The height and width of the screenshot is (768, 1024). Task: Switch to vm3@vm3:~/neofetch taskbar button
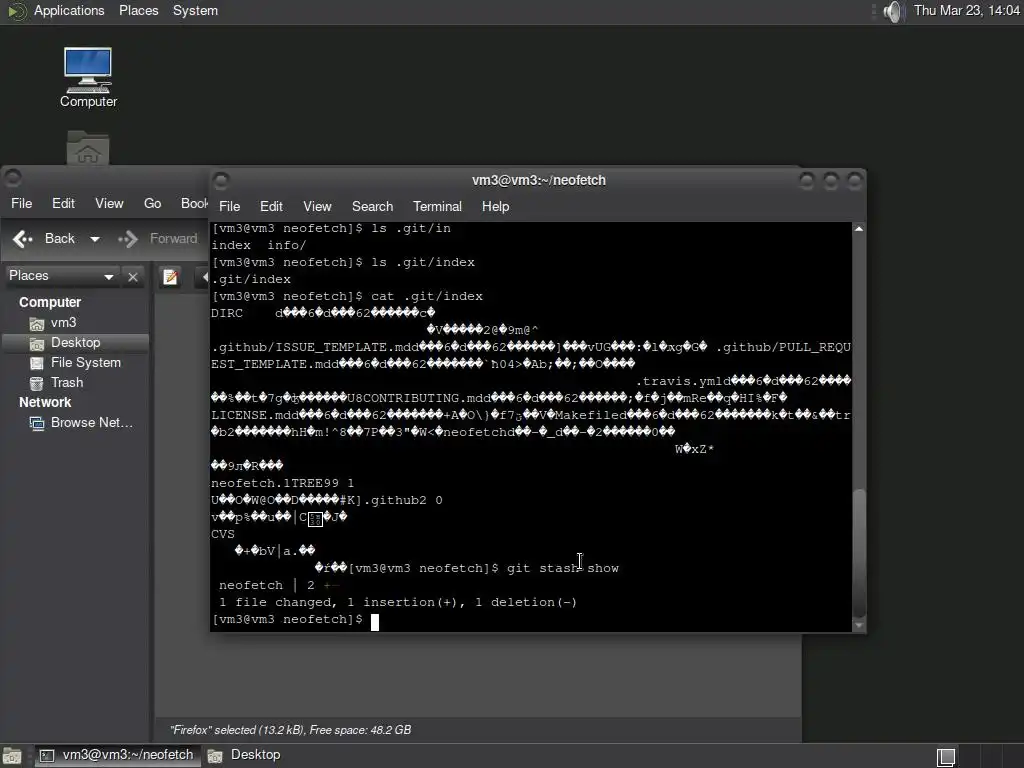click(118, 756)
